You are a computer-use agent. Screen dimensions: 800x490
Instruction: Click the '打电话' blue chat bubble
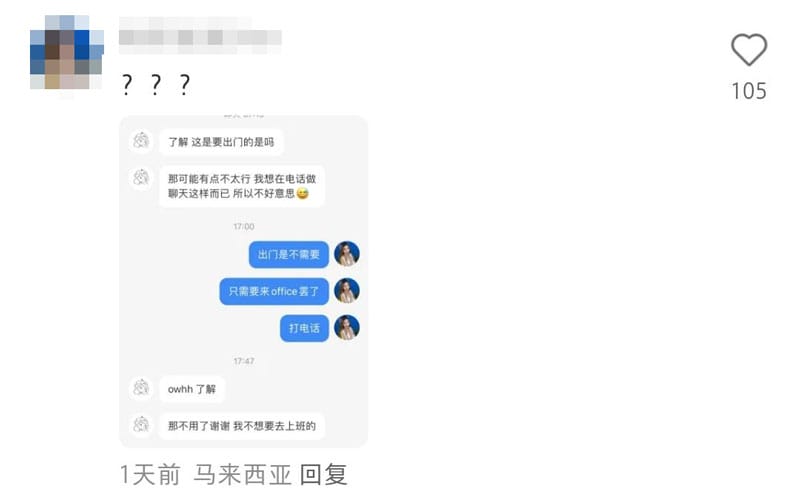[304, 328]
